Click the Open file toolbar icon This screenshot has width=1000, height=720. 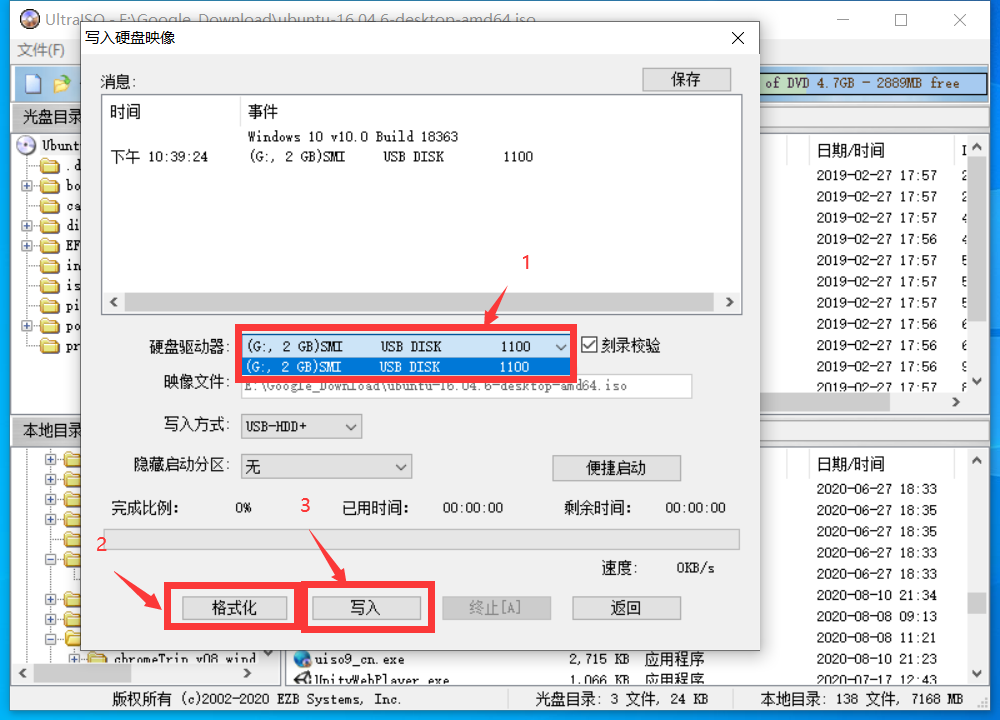click(x=62, y=84)
